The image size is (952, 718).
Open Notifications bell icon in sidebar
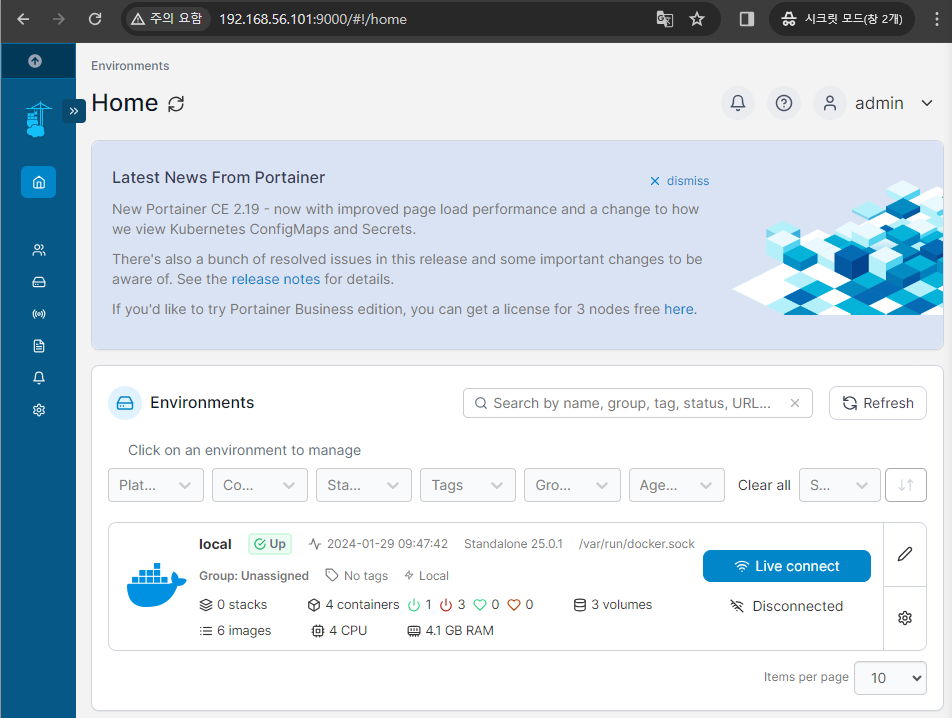tap(39, 378)
